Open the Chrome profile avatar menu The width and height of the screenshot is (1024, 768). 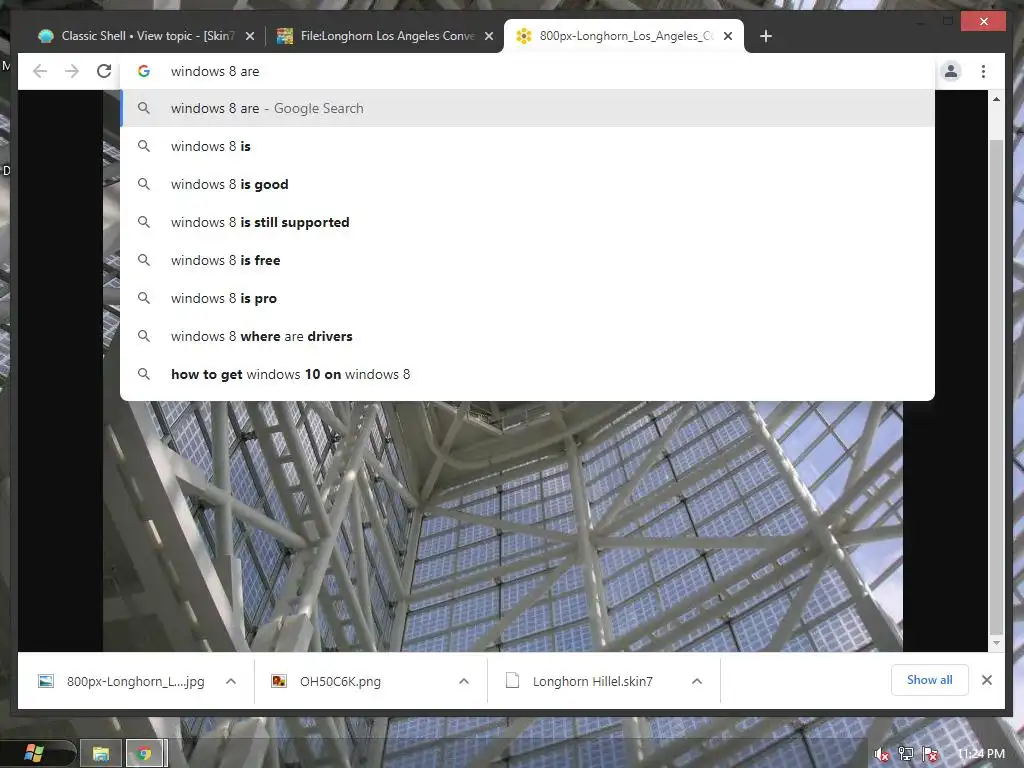coord(951,71)
